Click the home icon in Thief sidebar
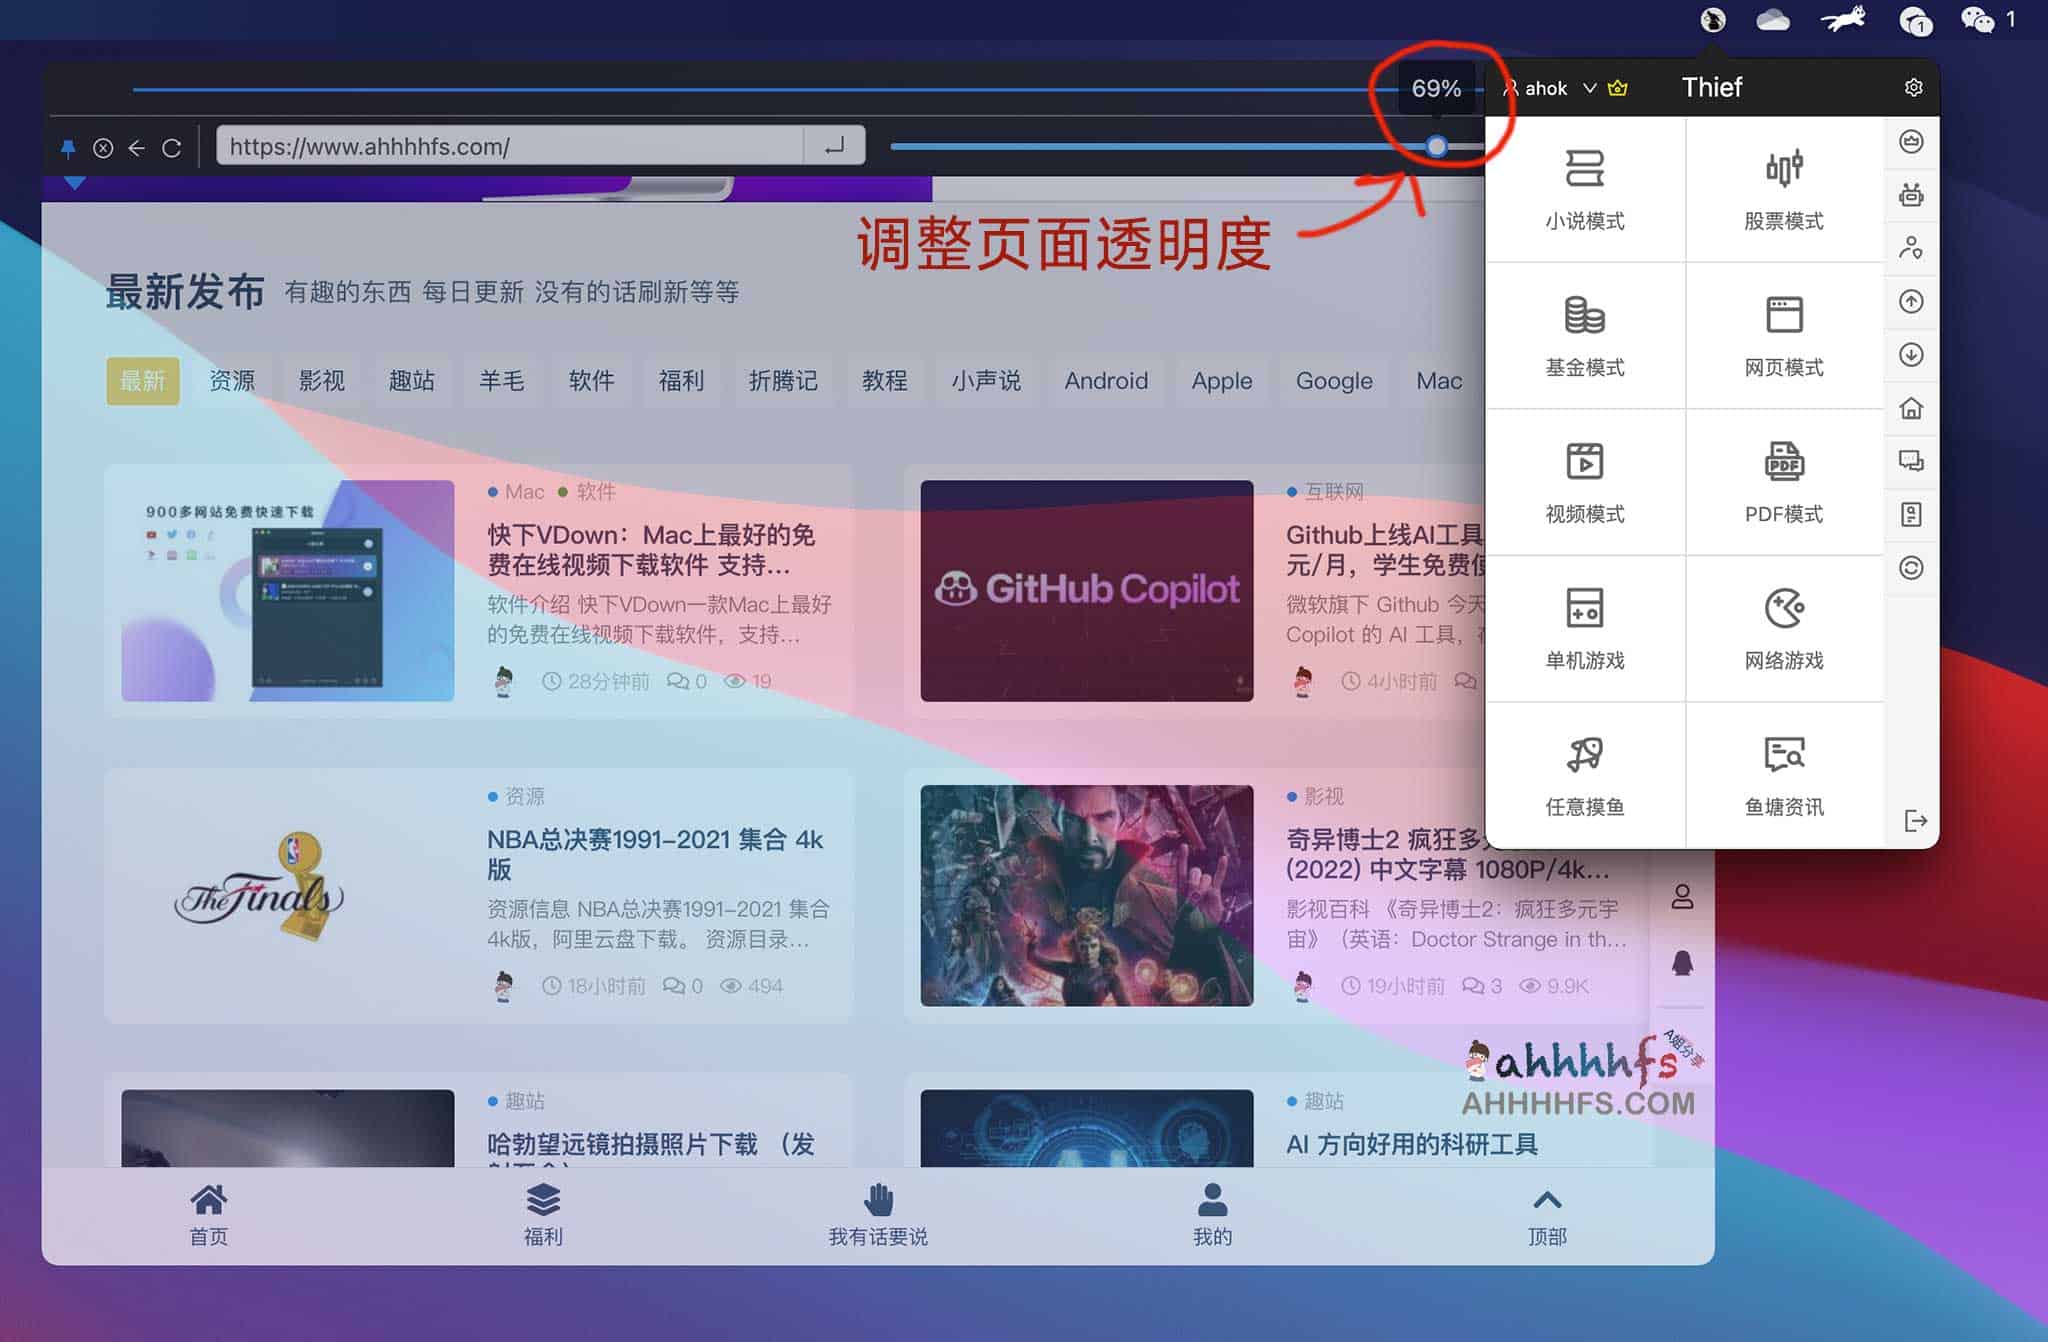This screenshot has height=1342, width=2048. point(1911,408)
